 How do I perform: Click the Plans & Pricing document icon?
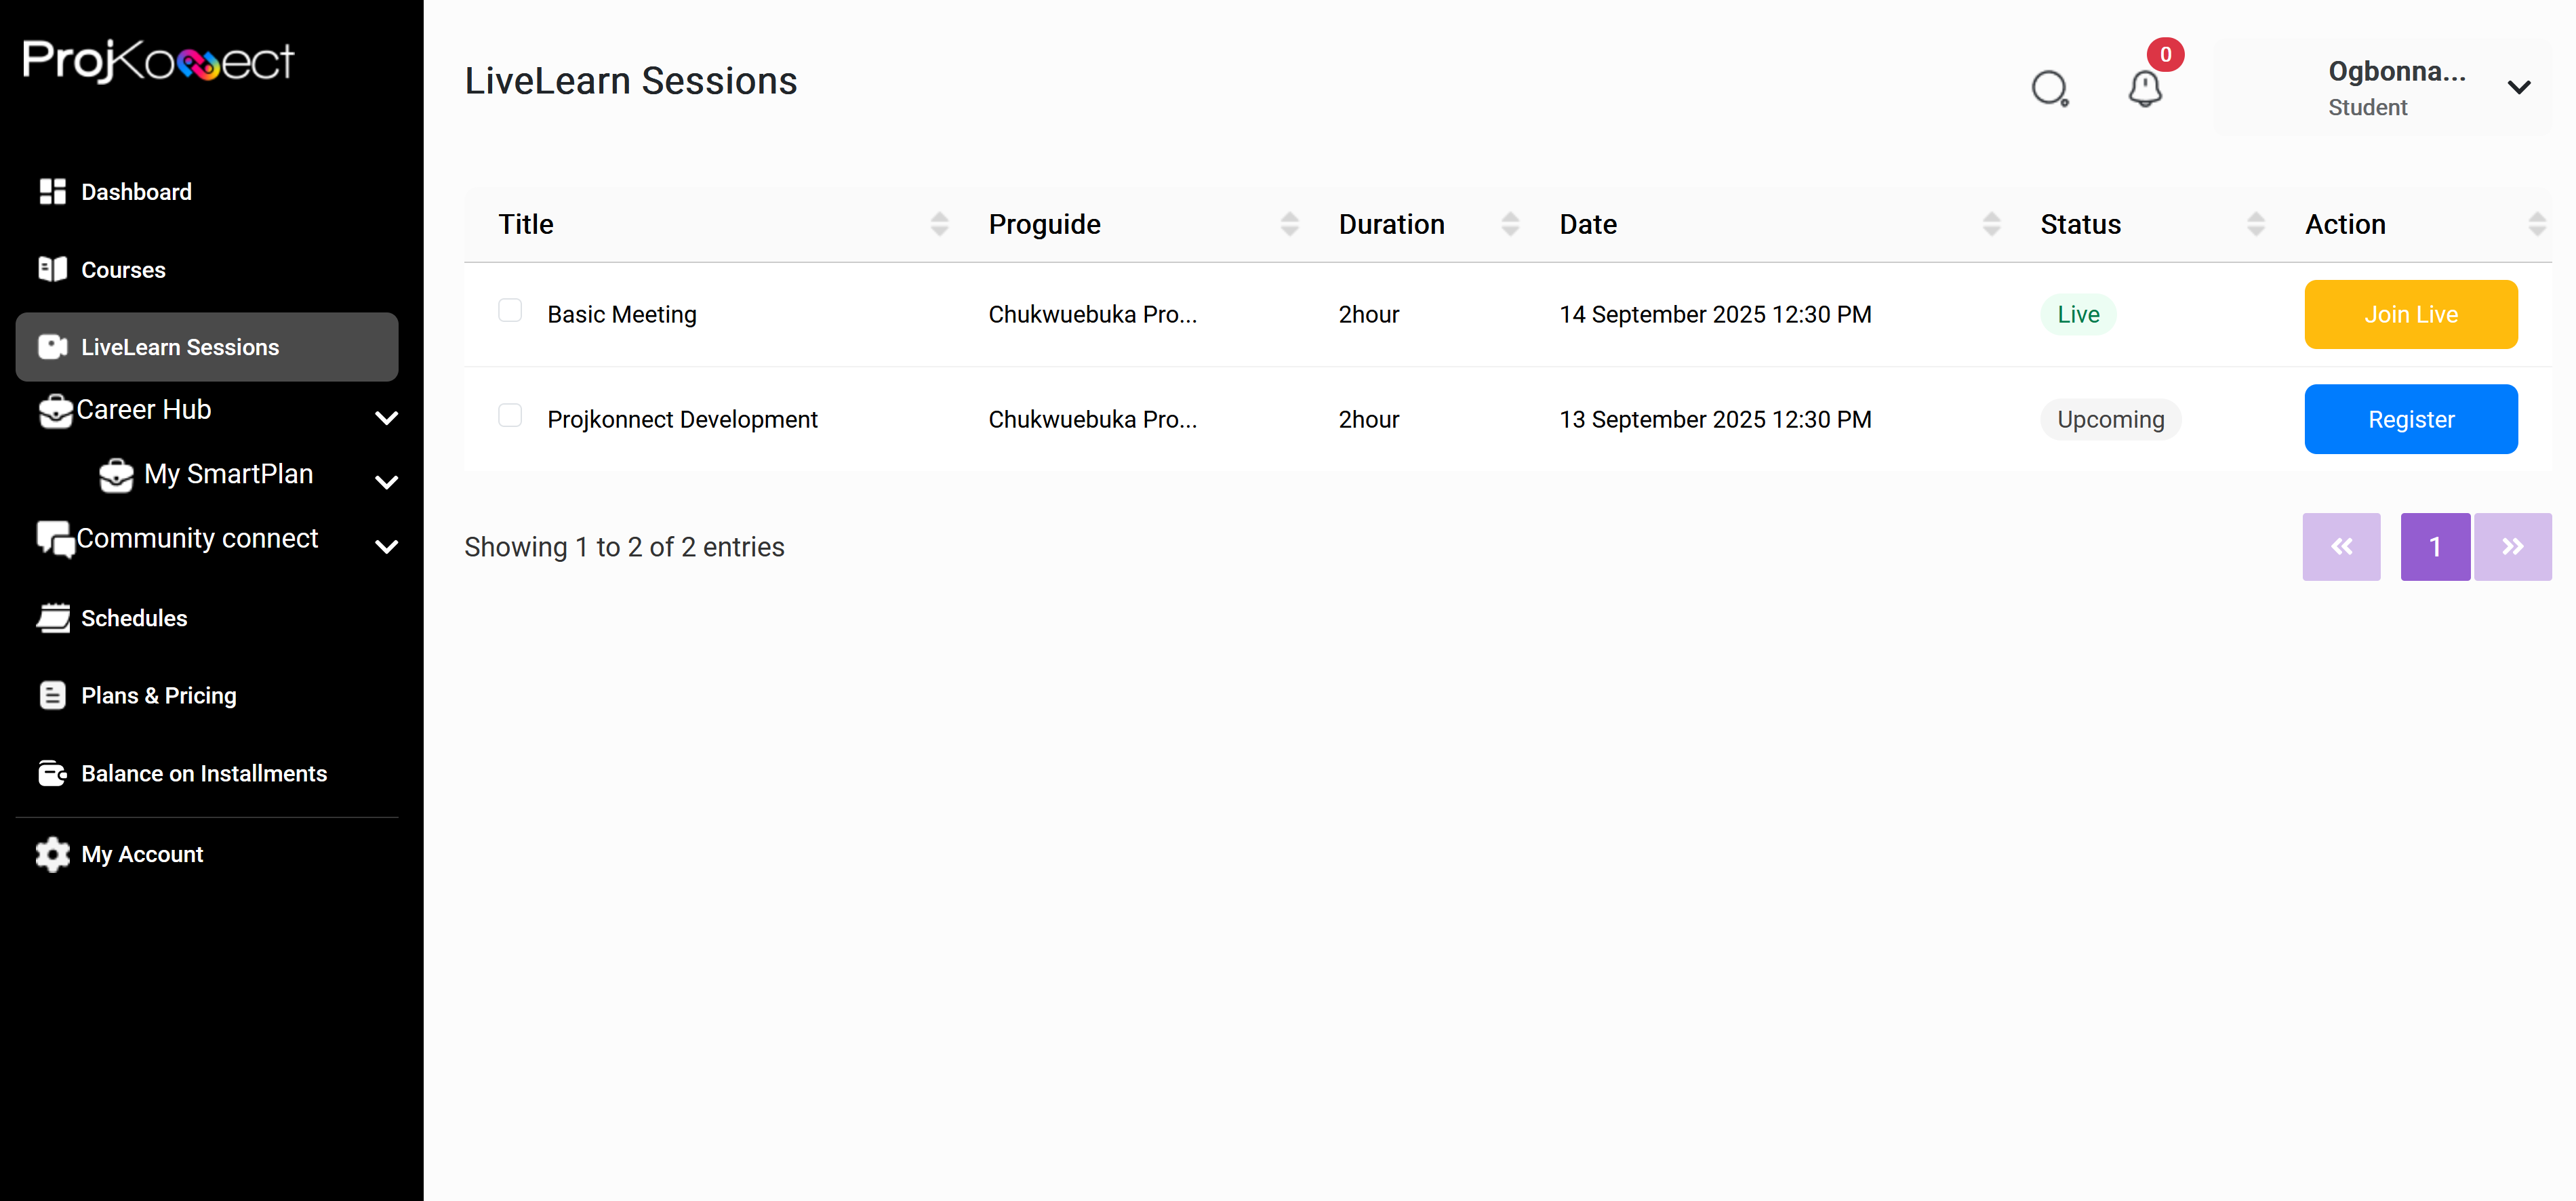[x=52, y=695]
